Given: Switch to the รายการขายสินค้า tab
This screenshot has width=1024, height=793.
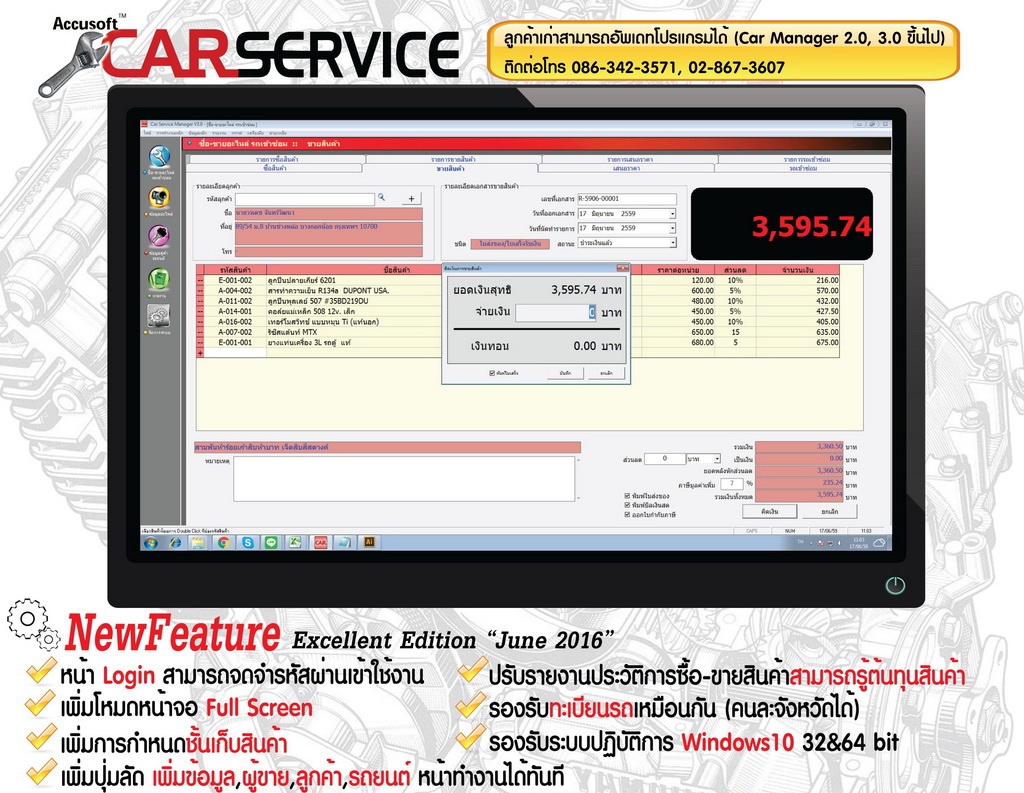Looking at the screenshot, I should point(453,159).
